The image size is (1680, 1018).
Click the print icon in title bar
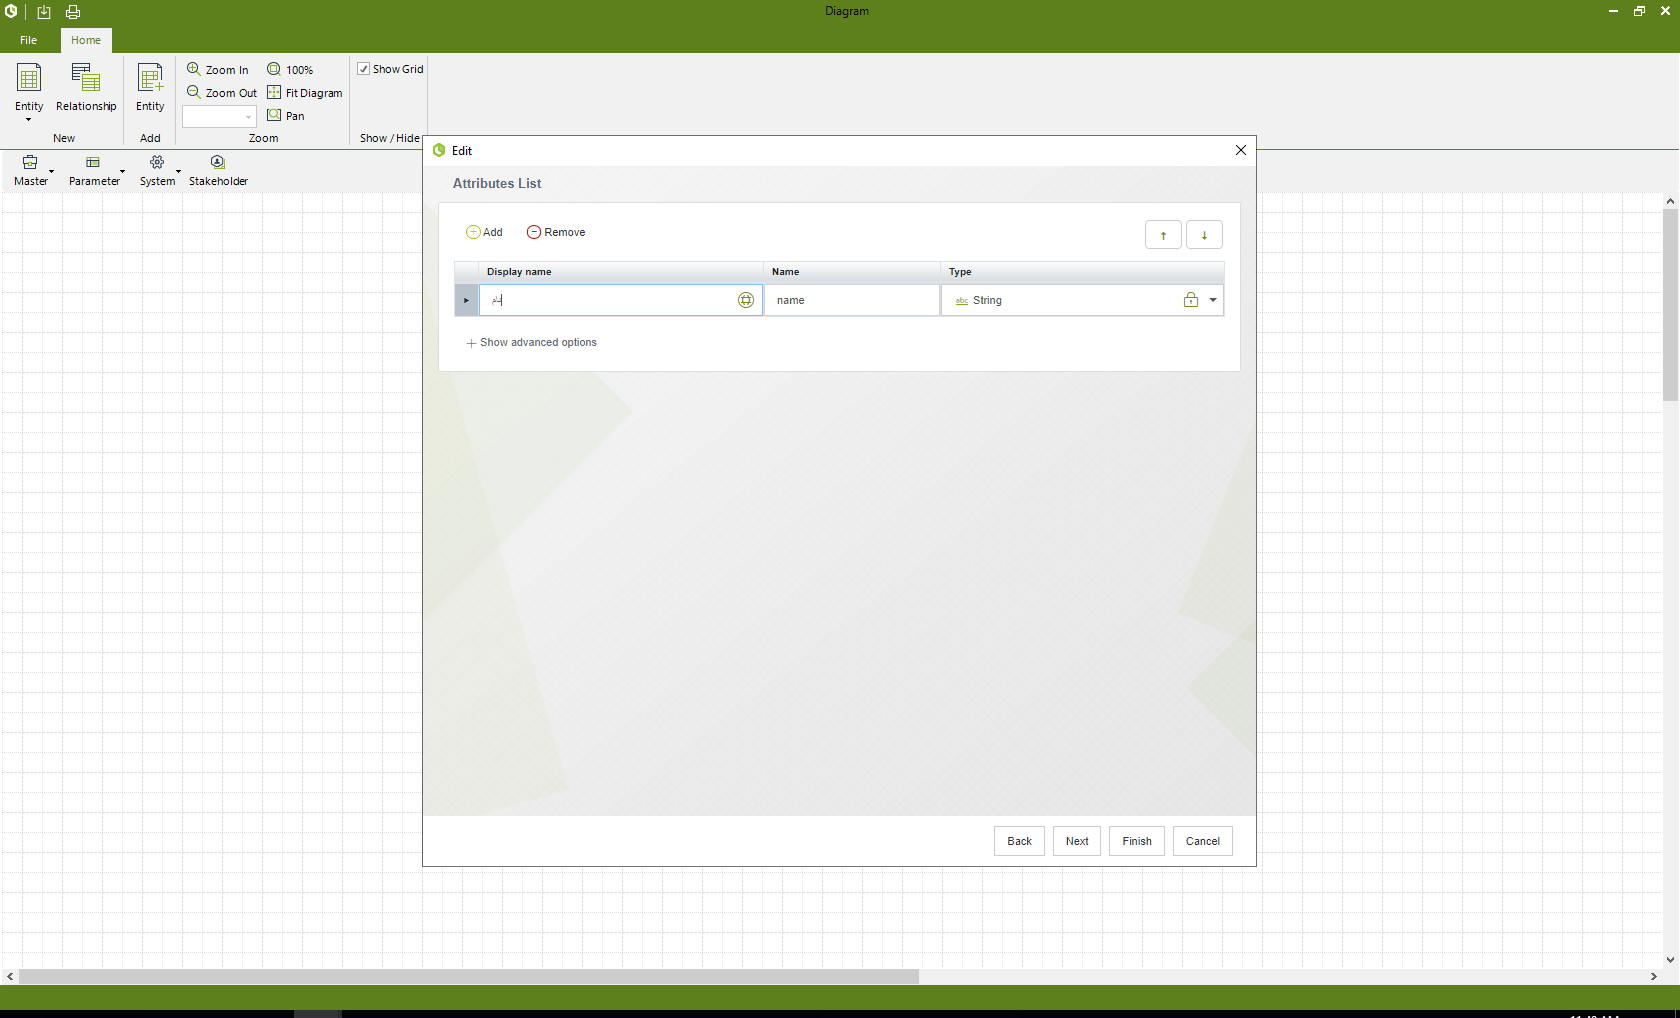click(73, 12)
